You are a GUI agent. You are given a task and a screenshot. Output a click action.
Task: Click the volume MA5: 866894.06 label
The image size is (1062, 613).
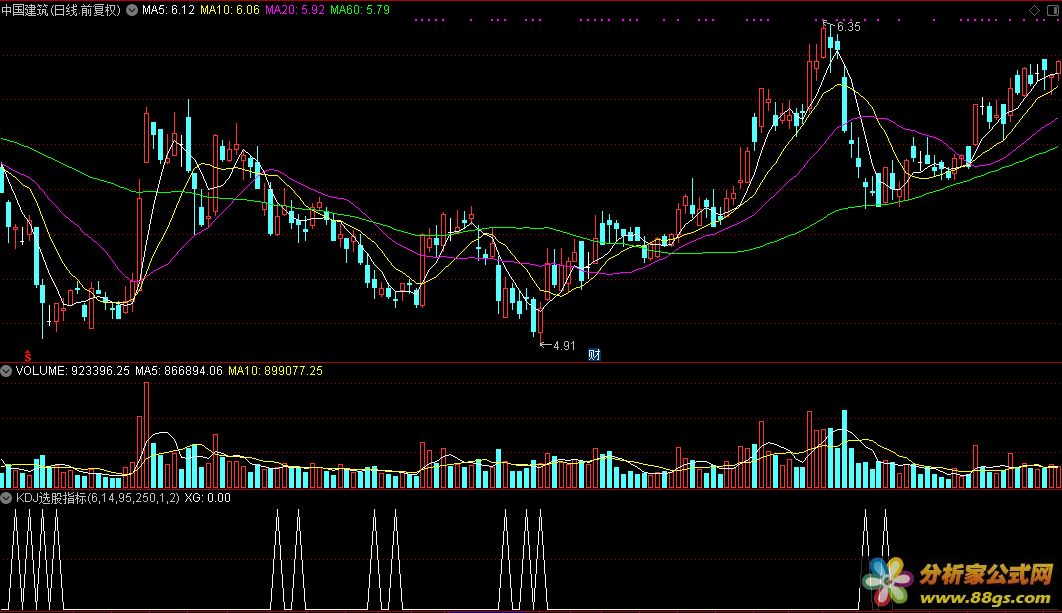pos(179,371)
